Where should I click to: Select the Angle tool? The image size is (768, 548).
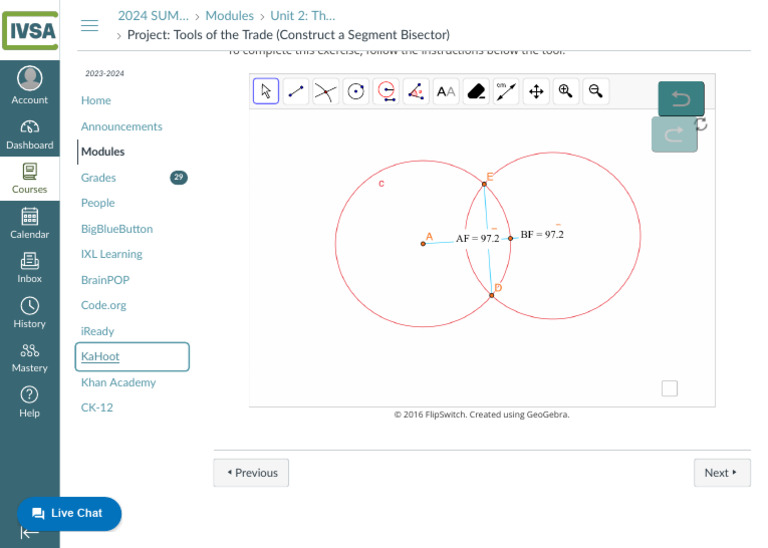click(416, 91)
